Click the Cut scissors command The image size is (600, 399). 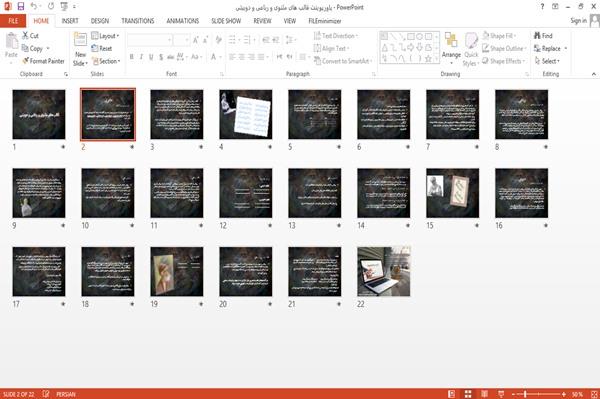(30, 36)
